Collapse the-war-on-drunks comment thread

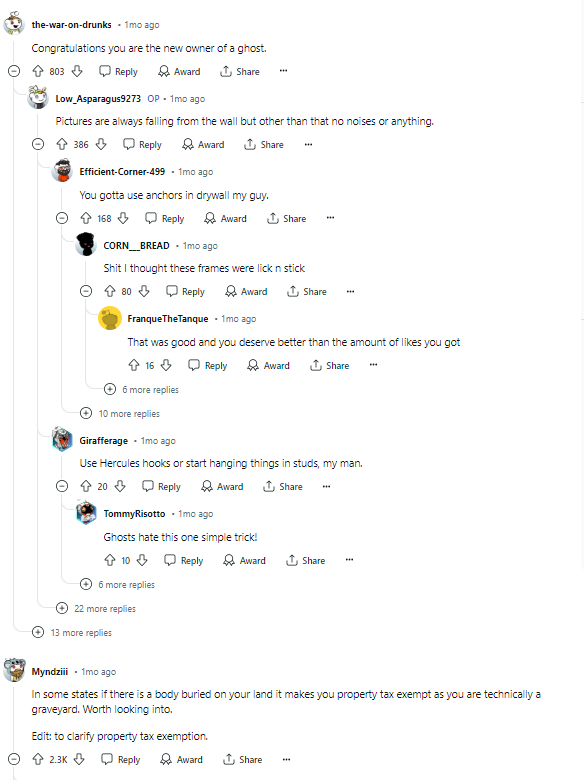click(x=14, y=71)
